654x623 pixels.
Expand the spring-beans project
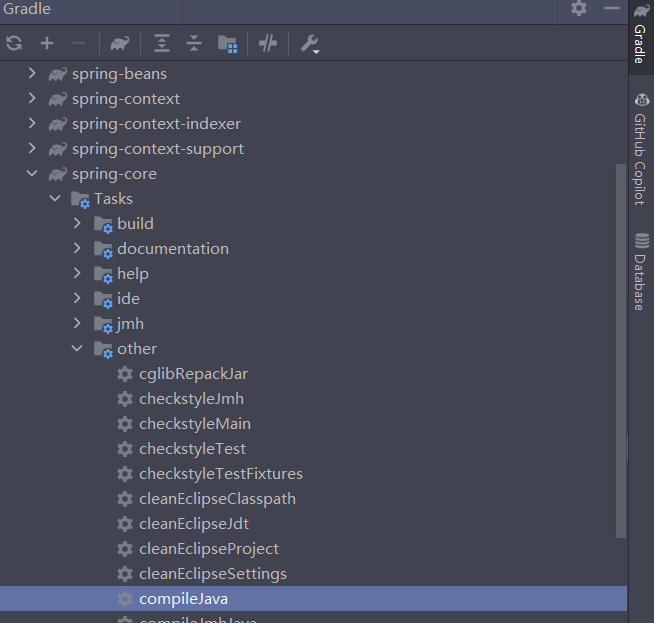[32, 73]
